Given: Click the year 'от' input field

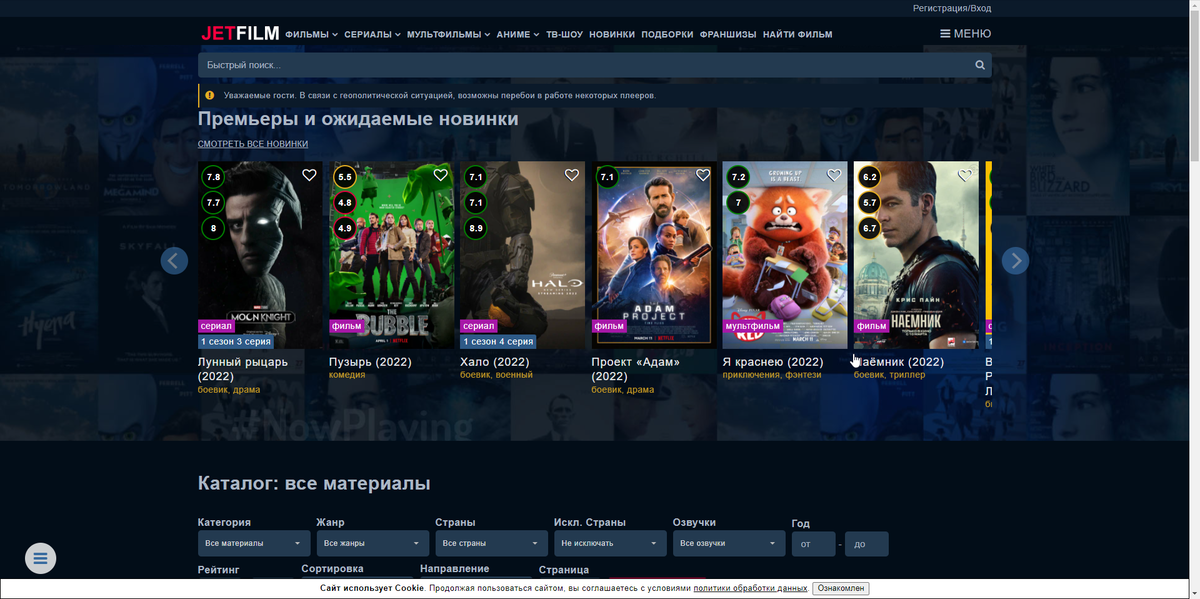Looking at the screenshot, I should click(813, 544).
